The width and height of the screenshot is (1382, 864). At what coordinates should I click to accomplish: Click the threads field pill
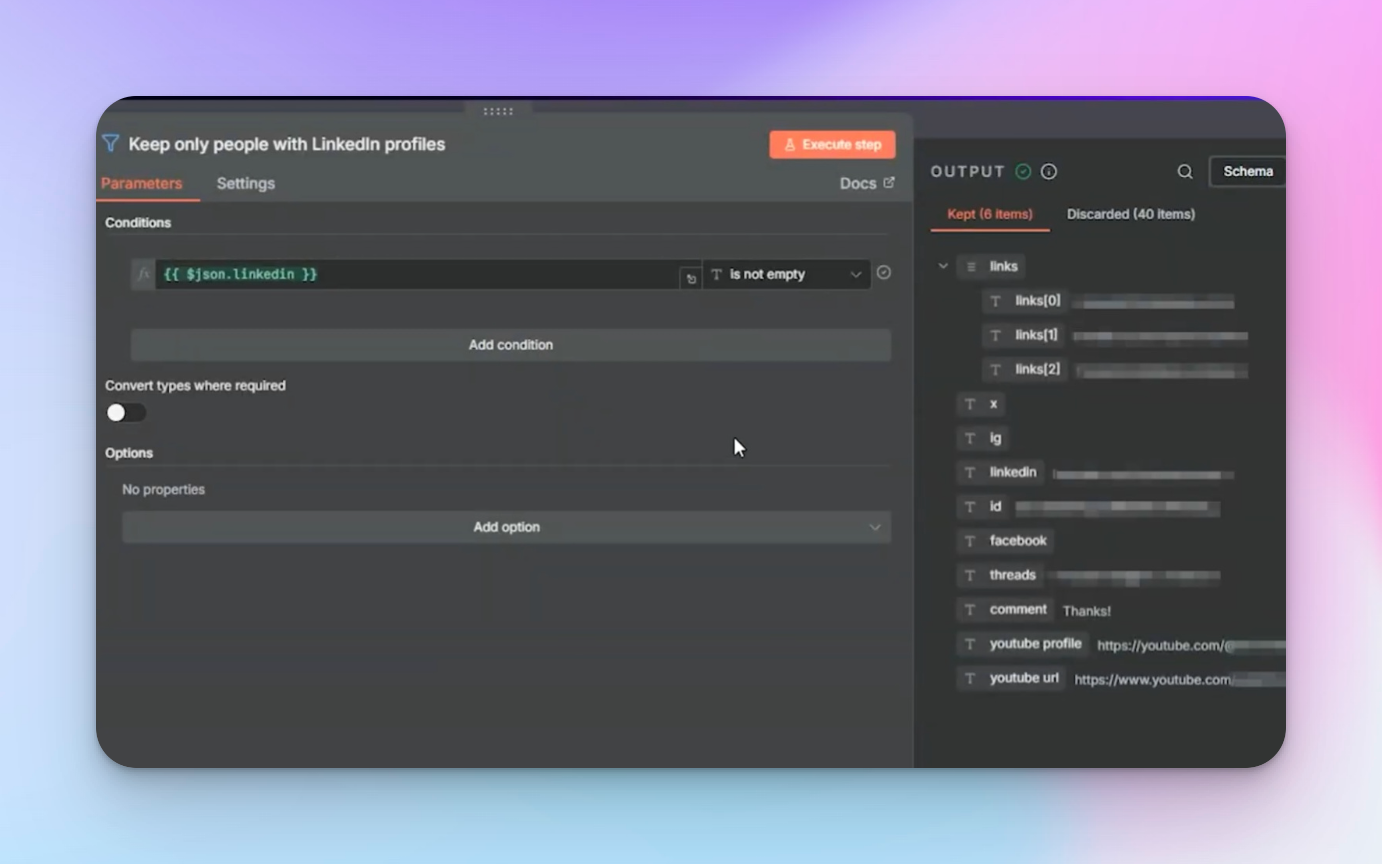pos(1000,575)
